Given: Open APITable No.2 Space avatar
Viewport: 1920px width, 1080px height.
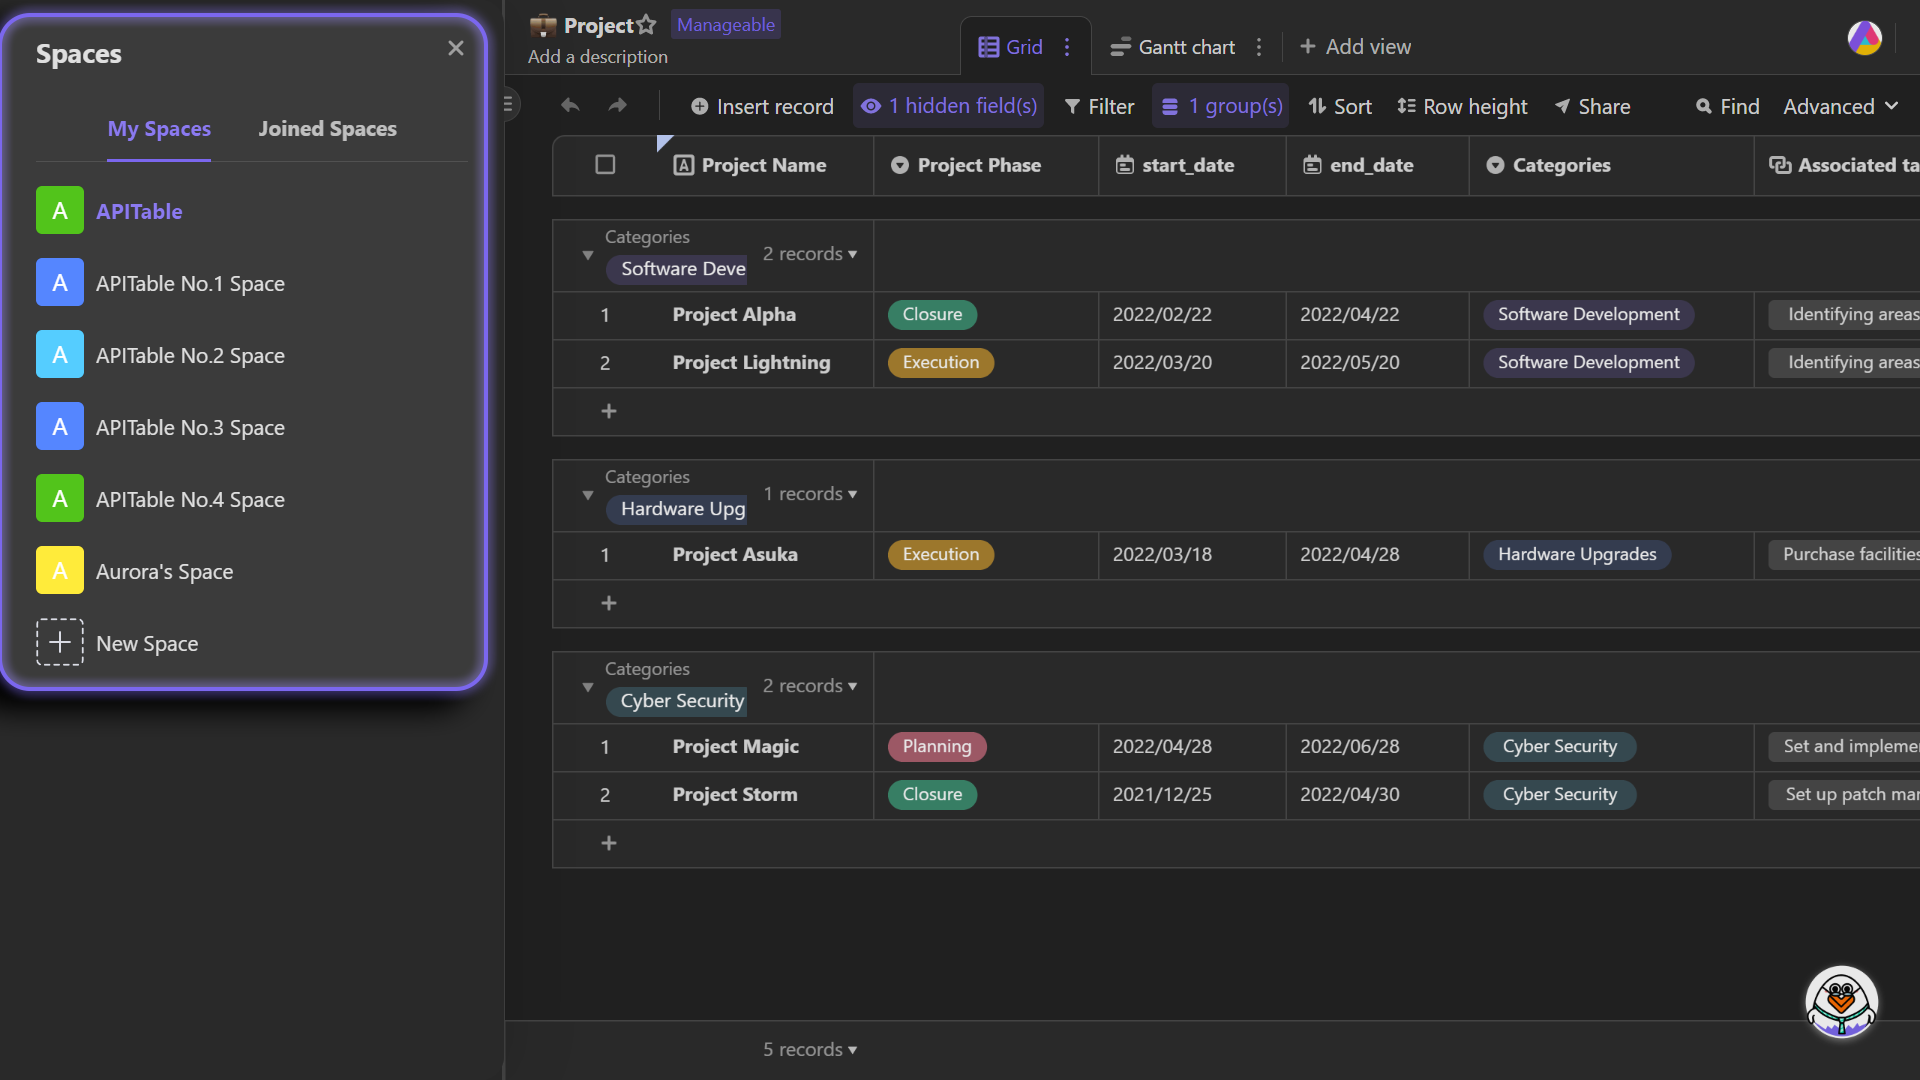Looking at the screenshot, I should pos(60,355).
